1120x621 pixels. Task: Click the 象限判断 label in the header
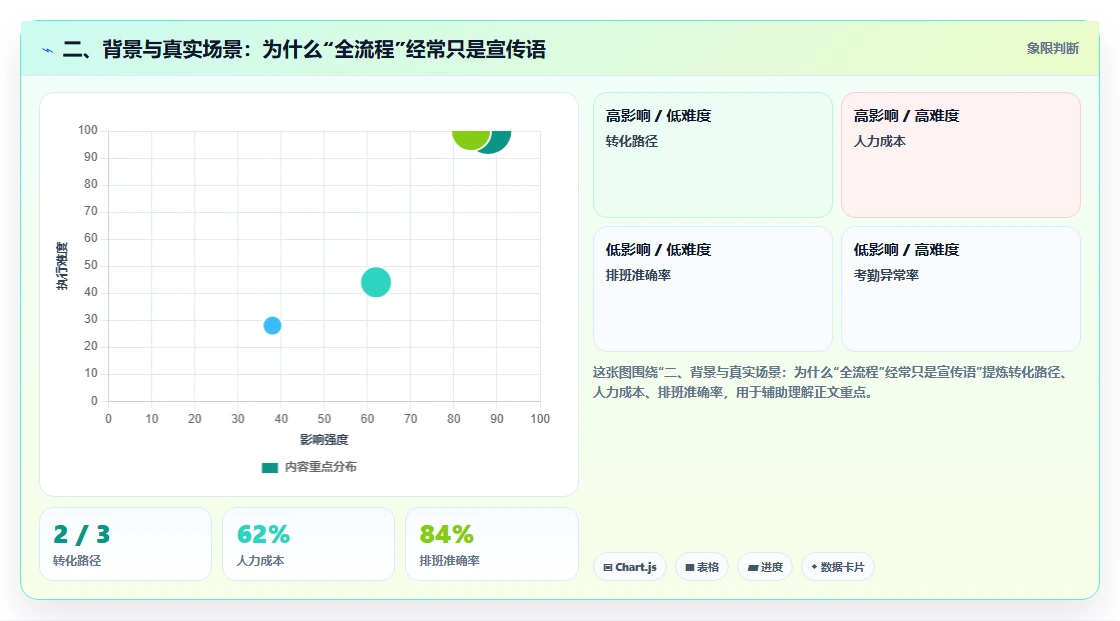[x=1052, y=49]
